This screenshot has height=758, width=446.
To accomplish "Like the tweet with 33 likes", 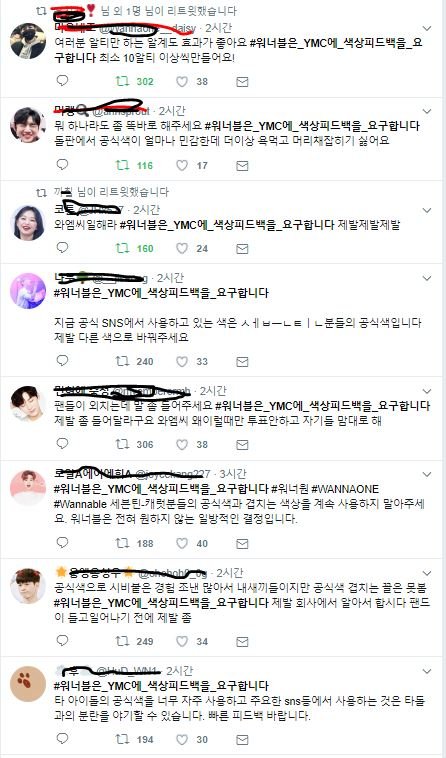I will pos(182,362).
